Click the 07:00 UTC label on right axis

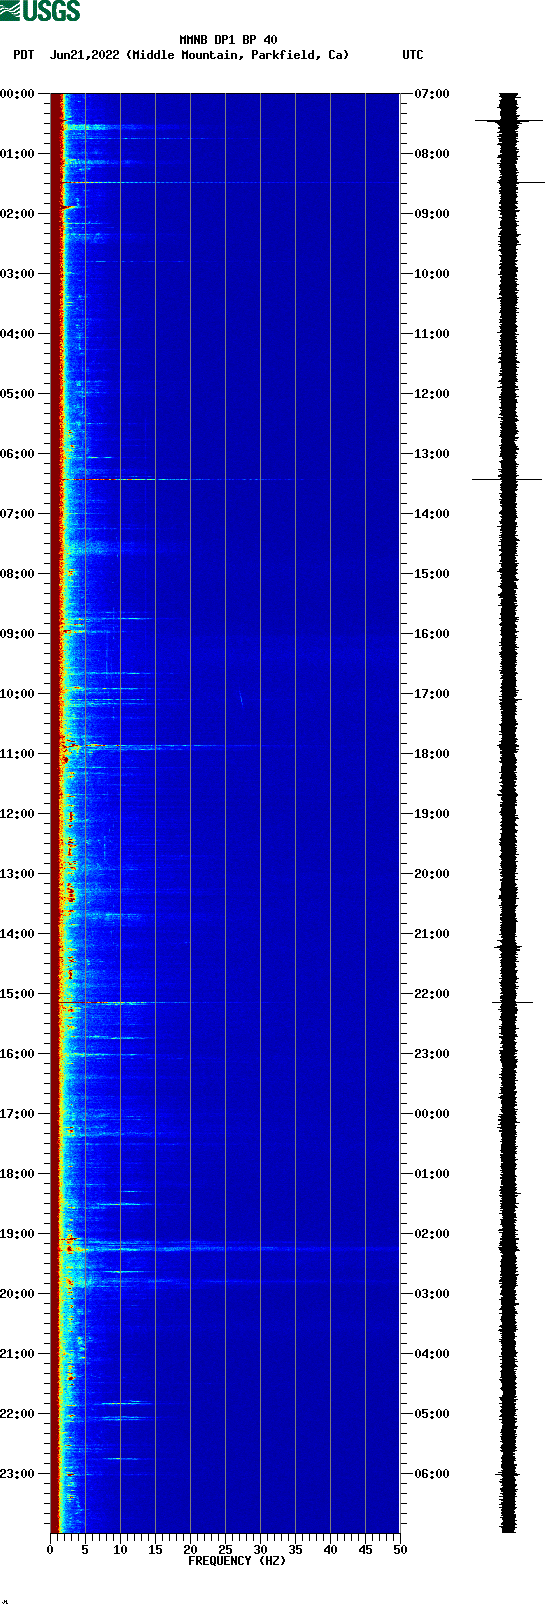[x=432, y=94]
